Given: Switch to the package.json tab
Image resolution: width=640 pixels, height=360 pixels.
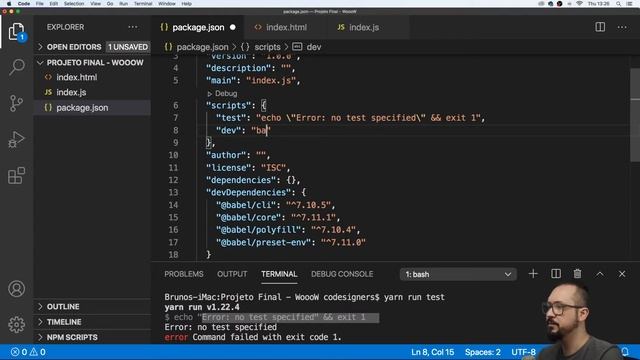Looking at the screenshot, I should pos(198,27).
